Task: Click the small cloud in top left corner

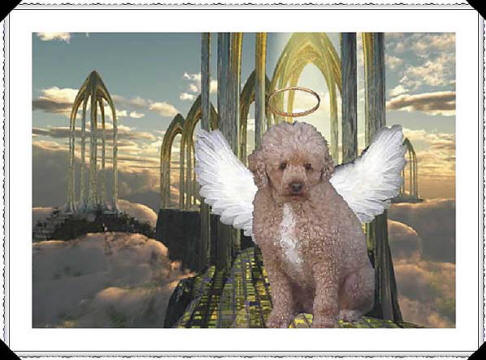Action: [x=53, y=37]
